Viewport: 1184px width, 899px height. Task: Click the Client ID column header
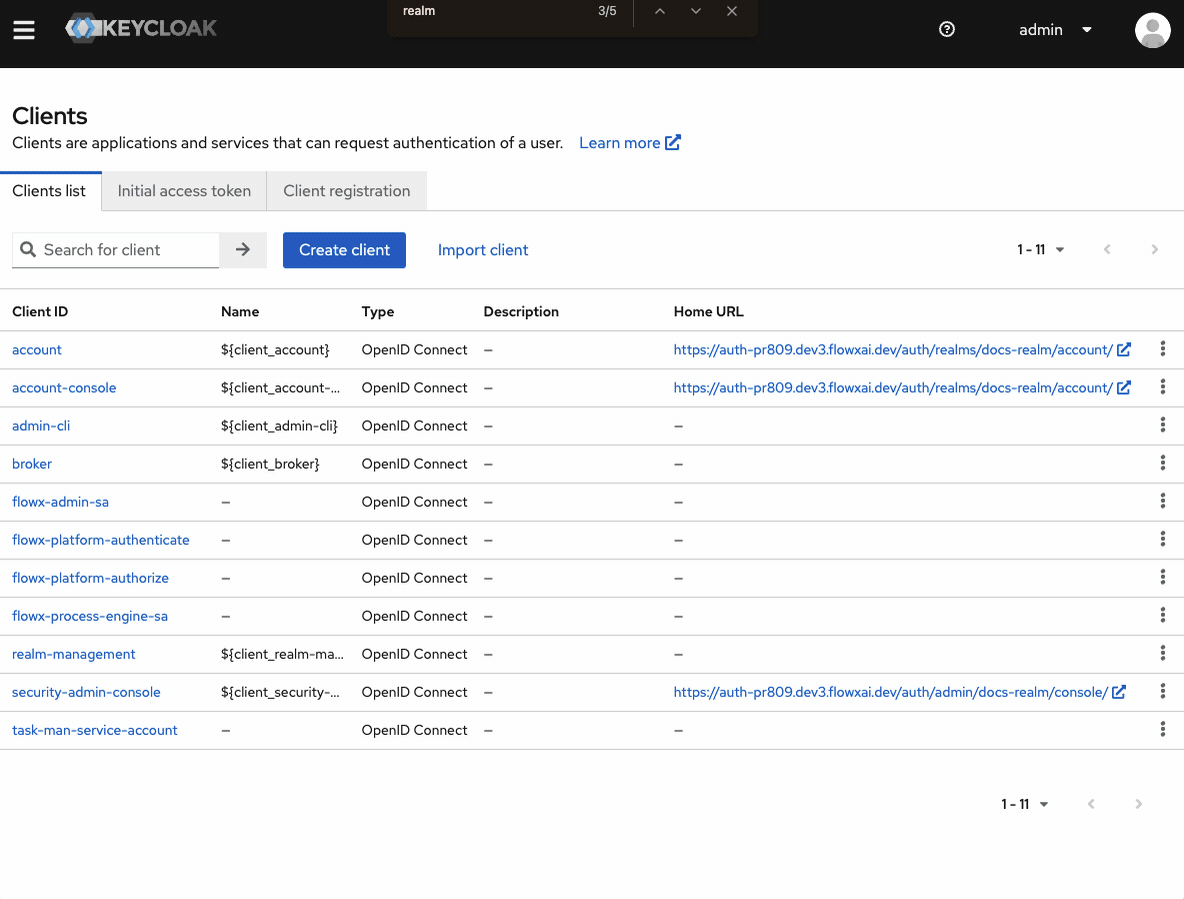[40, 312]
